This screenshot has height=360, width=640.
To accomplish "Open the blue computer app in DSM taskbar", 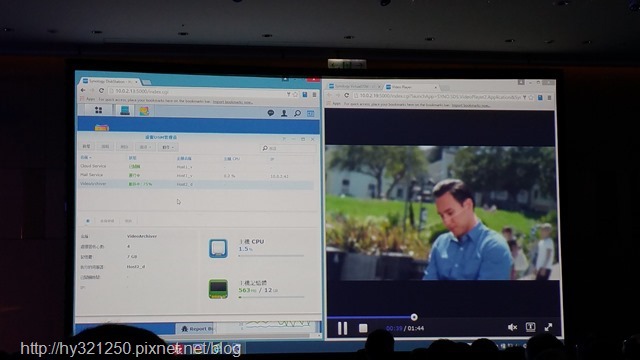I will tap(124, 110).
